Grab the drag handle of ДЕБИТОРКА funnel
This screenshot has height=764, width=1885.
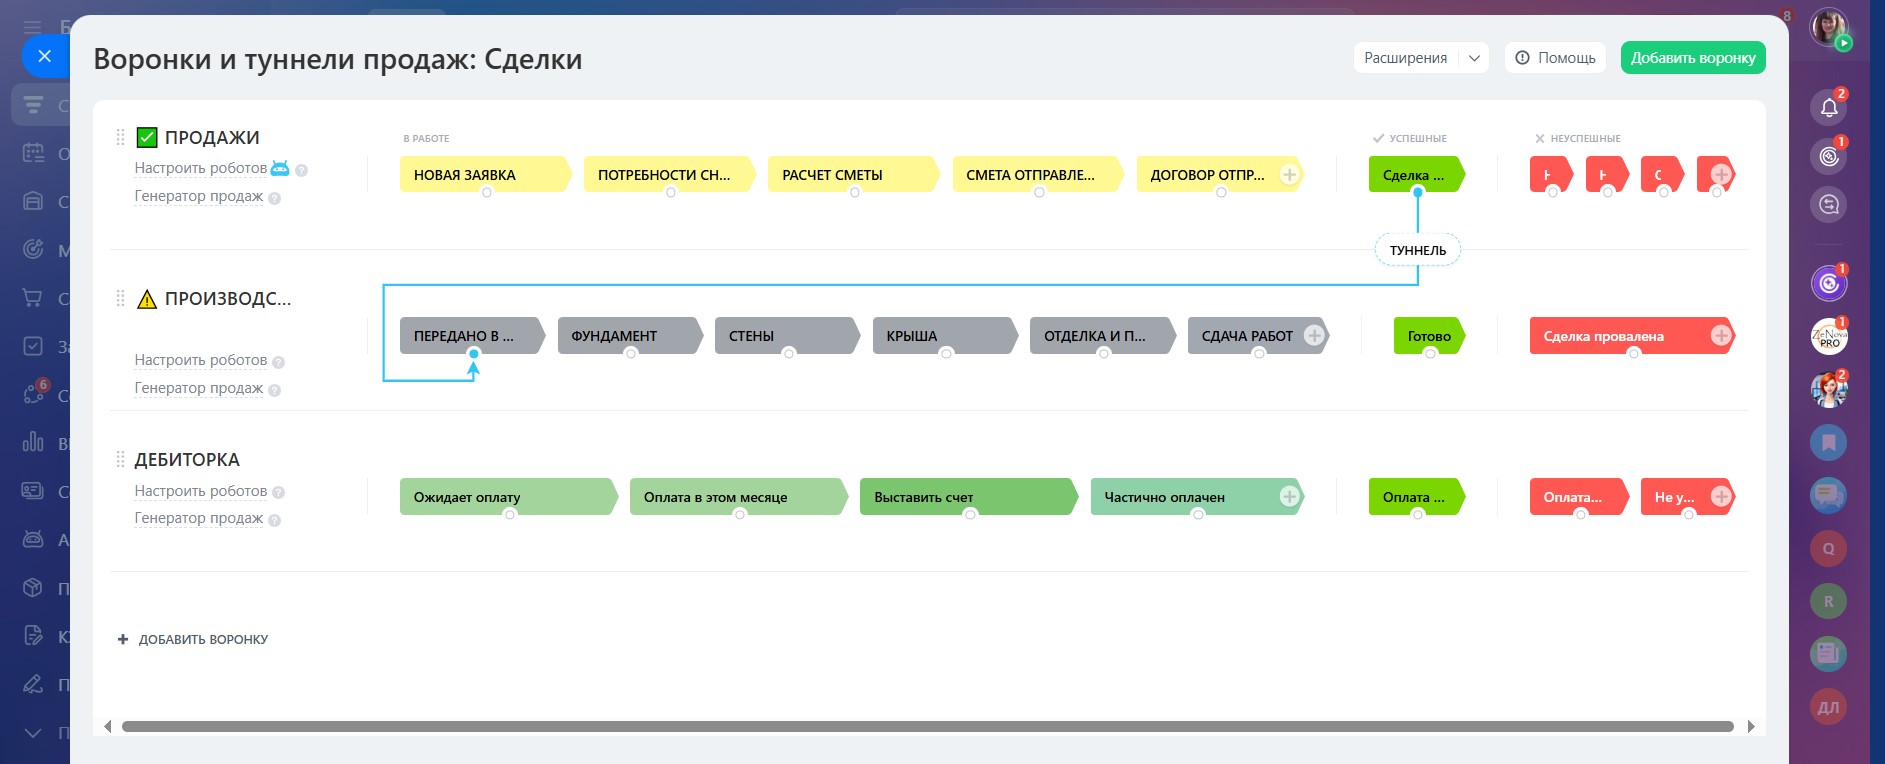pos(120,460)
